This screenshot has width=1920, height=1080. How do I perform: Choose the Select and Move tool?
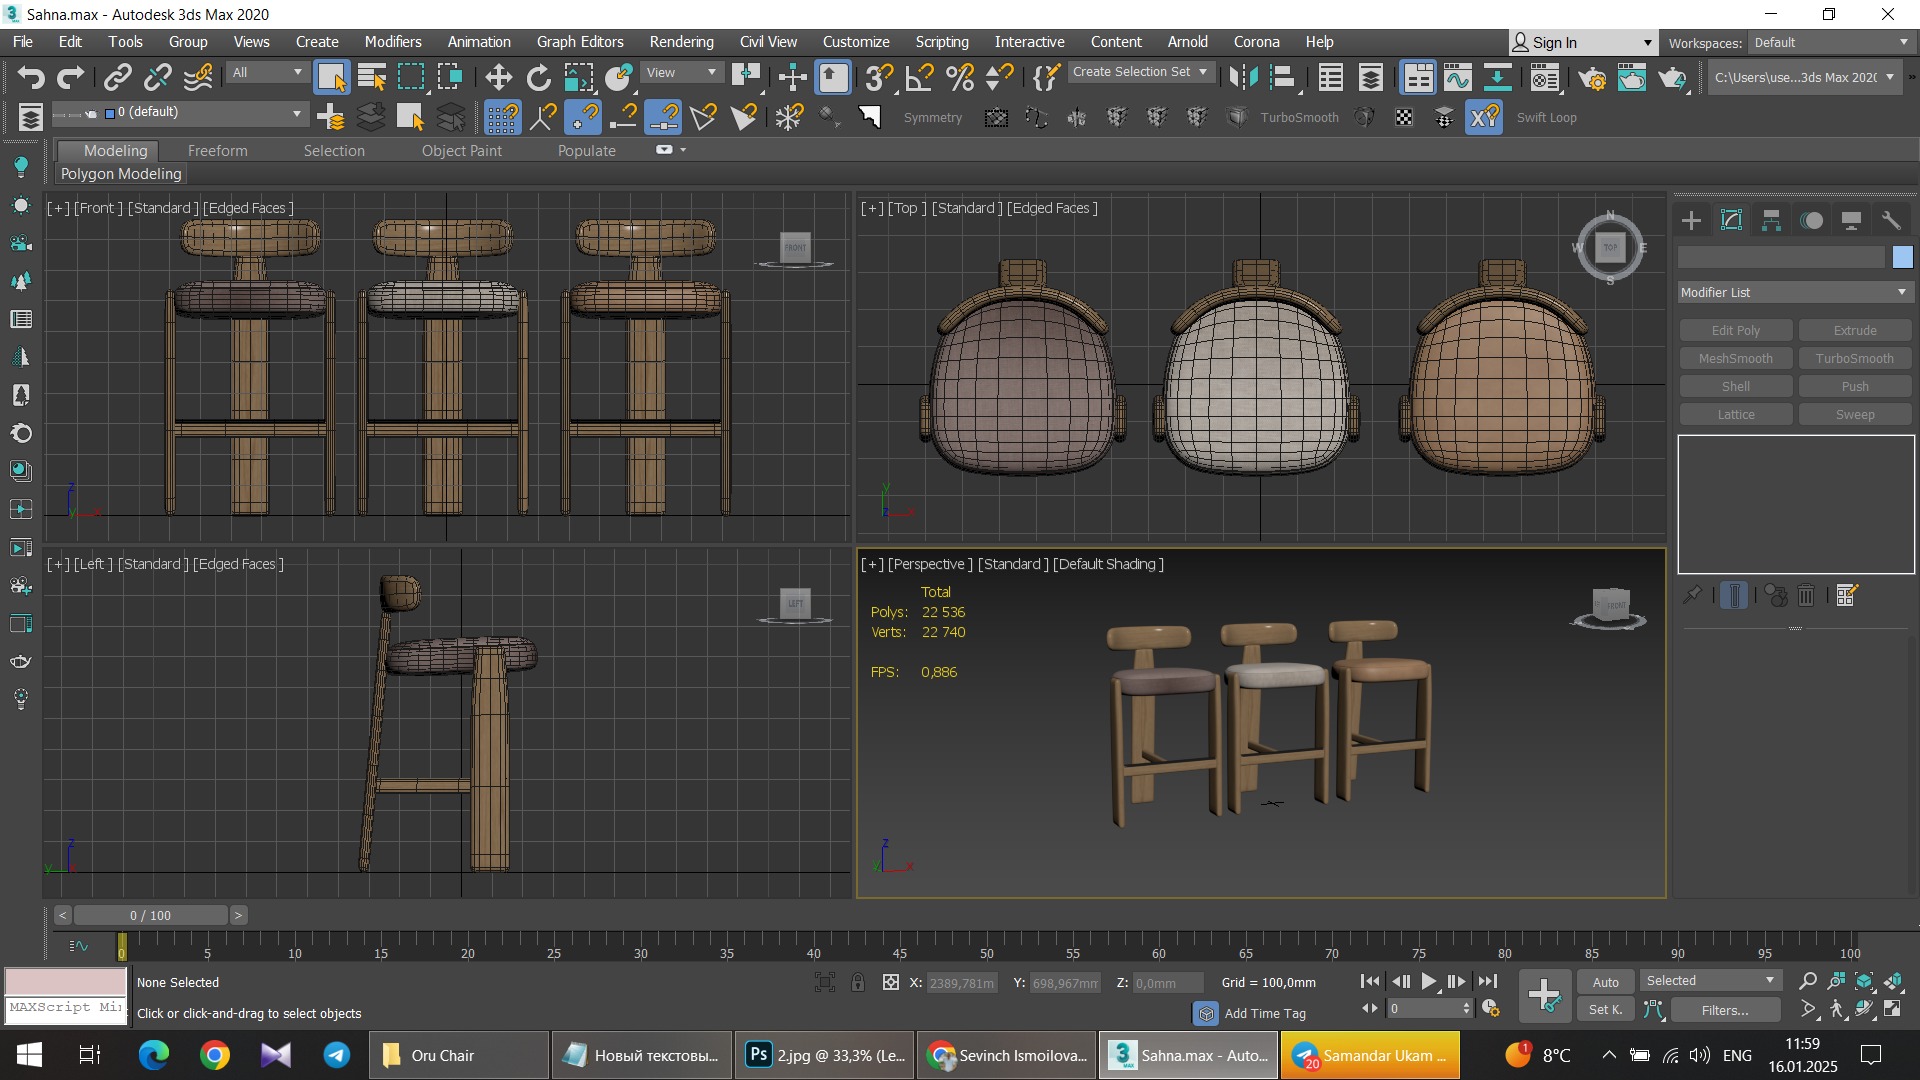(498, 77)
